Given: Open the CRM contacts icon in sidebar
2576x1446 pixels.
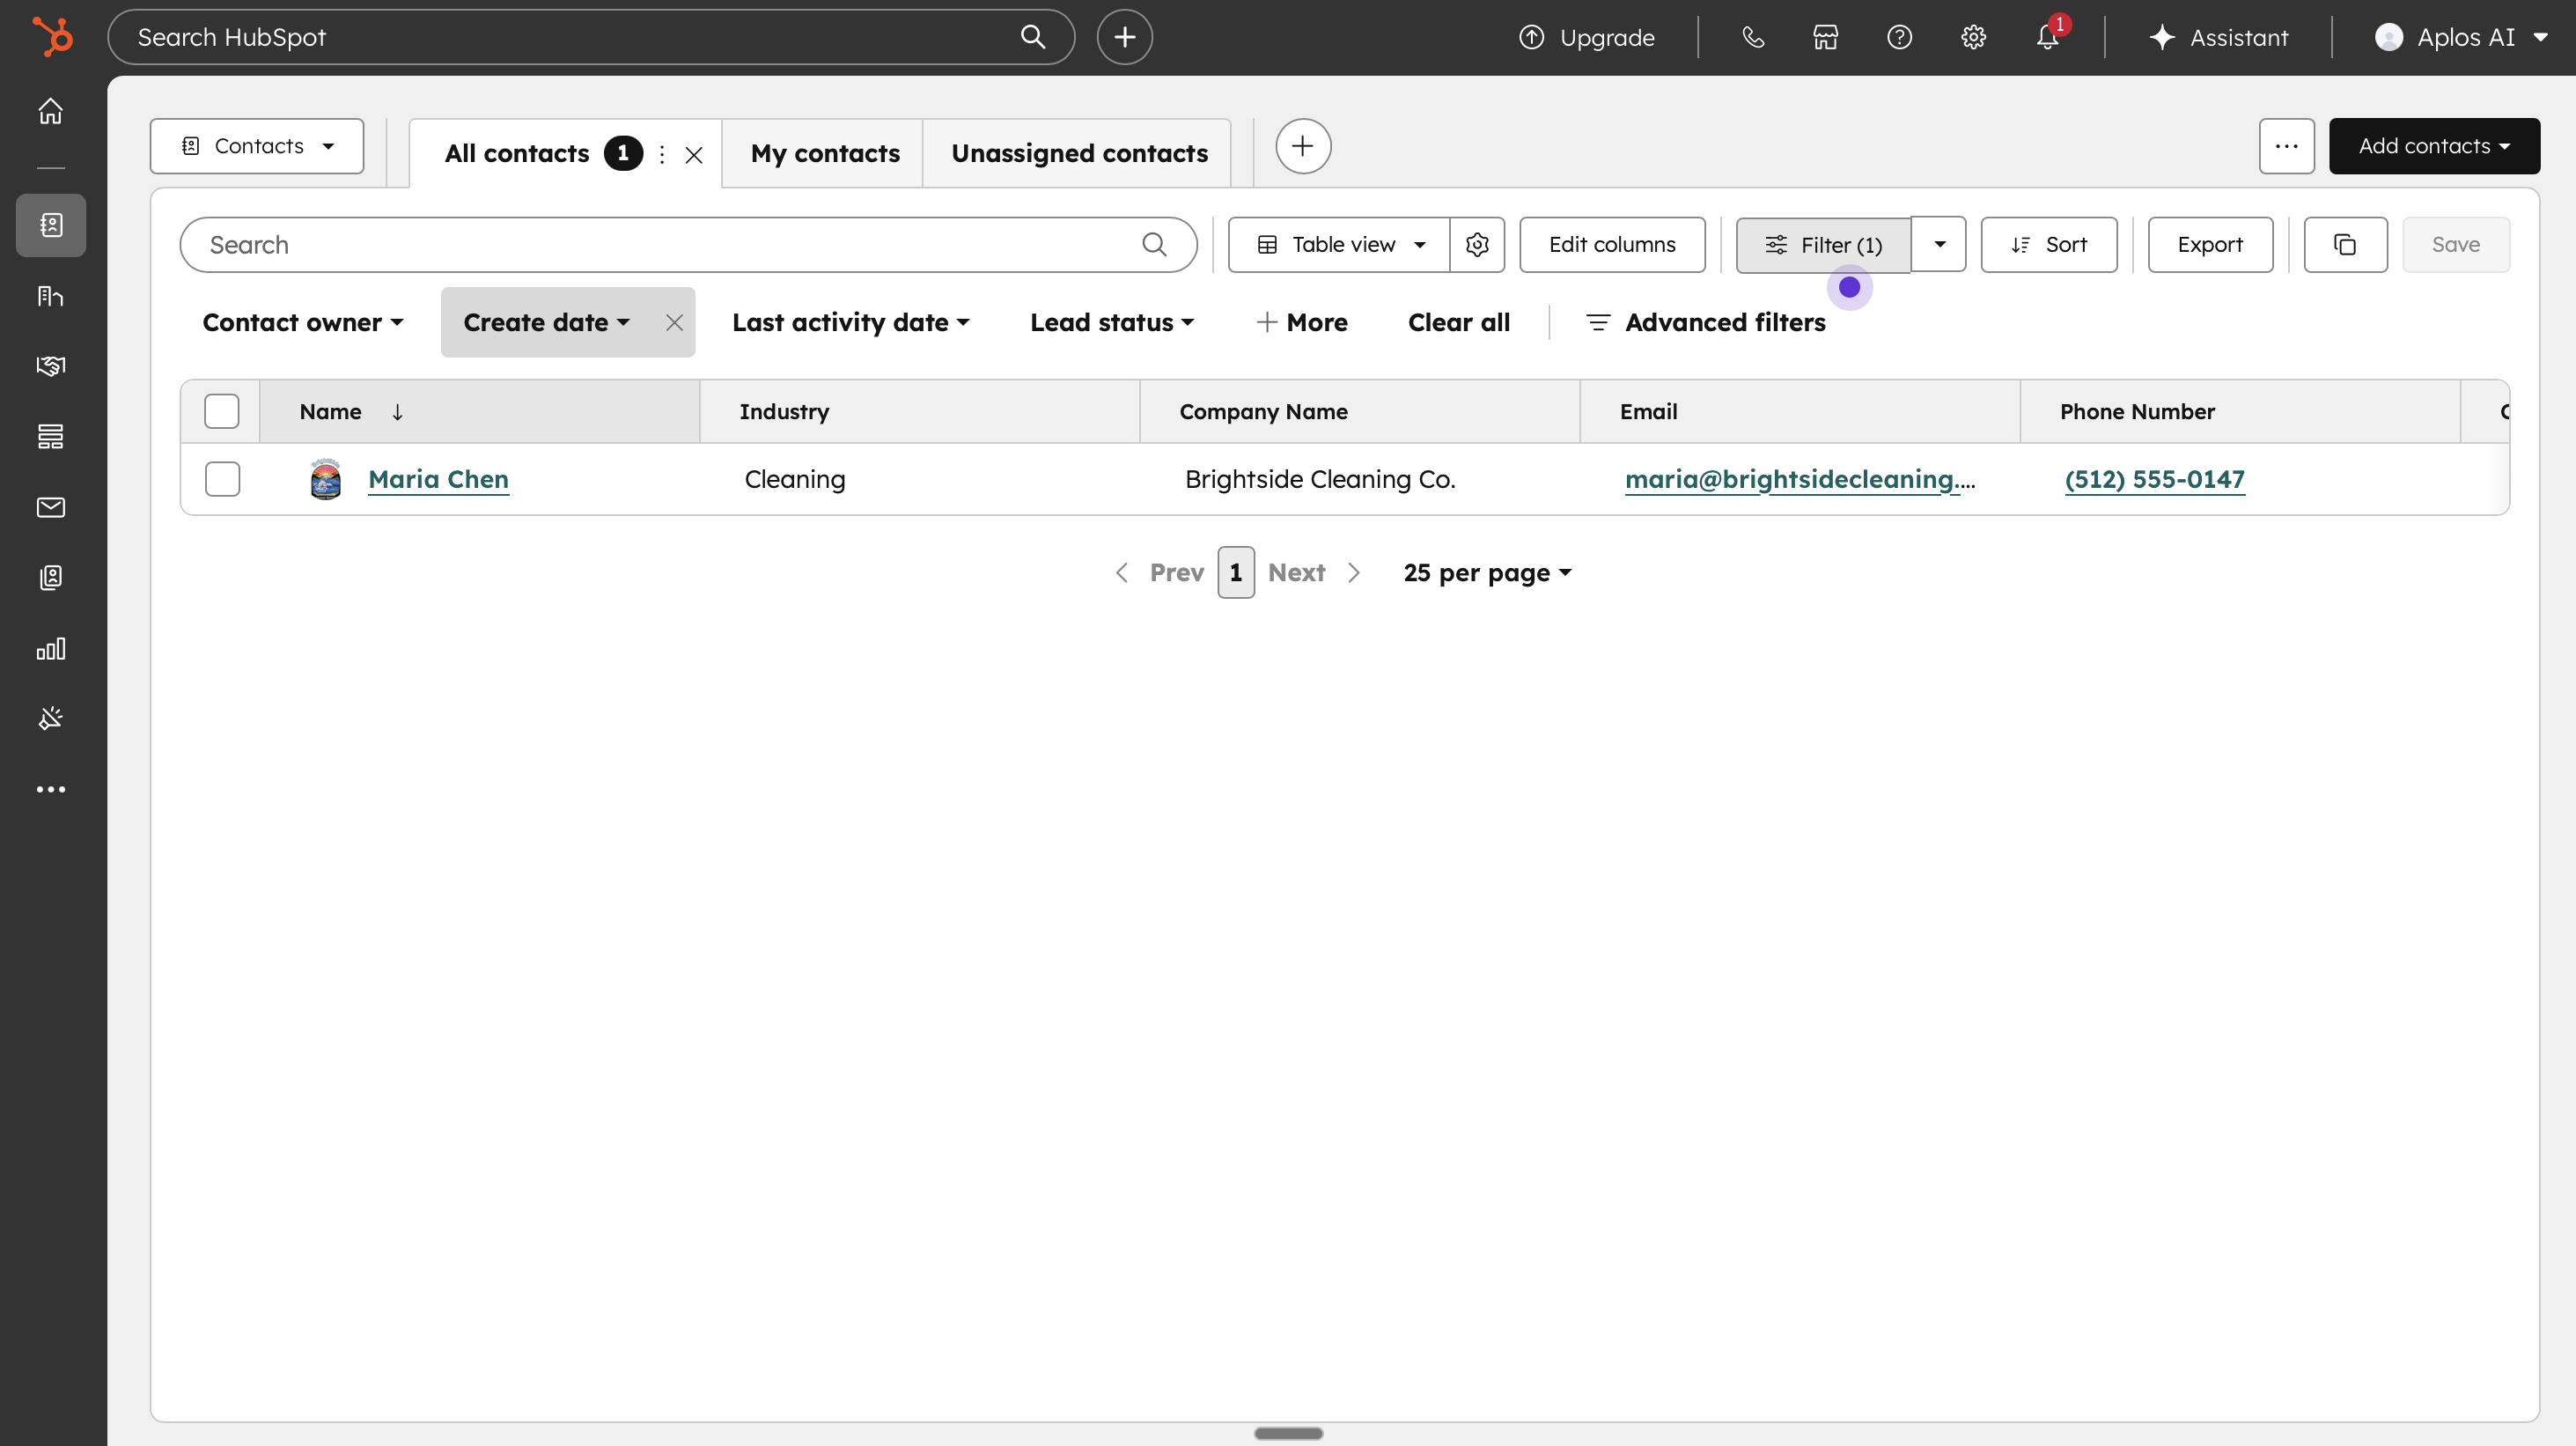Looking at the screenshot, I should [x=50, y=225].
